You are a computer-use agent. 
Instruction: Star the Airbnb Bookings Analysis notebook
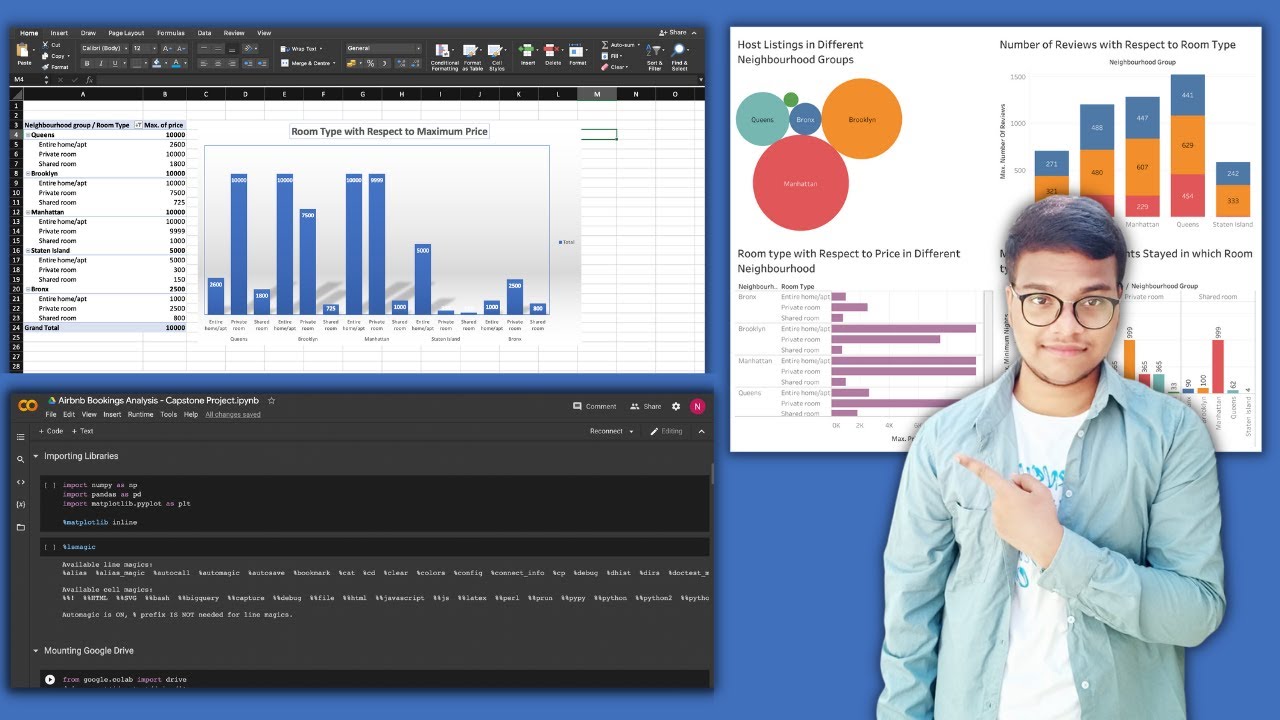point(271,401)
